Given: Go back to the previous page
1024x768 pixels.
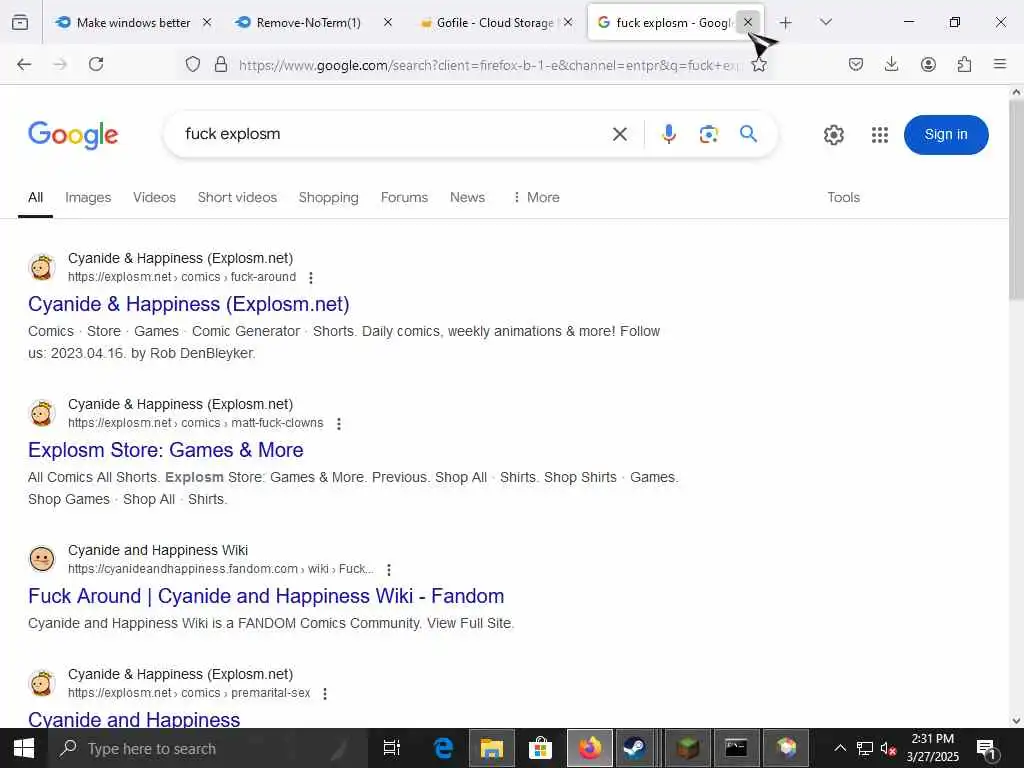Looking at the screenshot, I should pyautogui.click(x=24, y=64).
